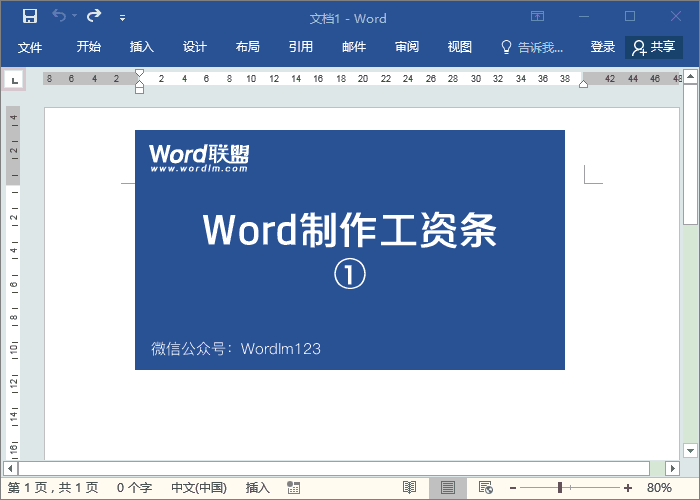
Task: Select the 引用 ribbon tab
Action: click(x=300, y=47)
